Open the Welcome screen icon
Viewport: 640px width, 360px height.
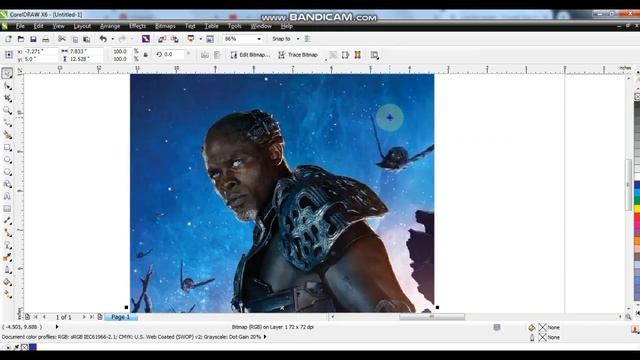210,39
